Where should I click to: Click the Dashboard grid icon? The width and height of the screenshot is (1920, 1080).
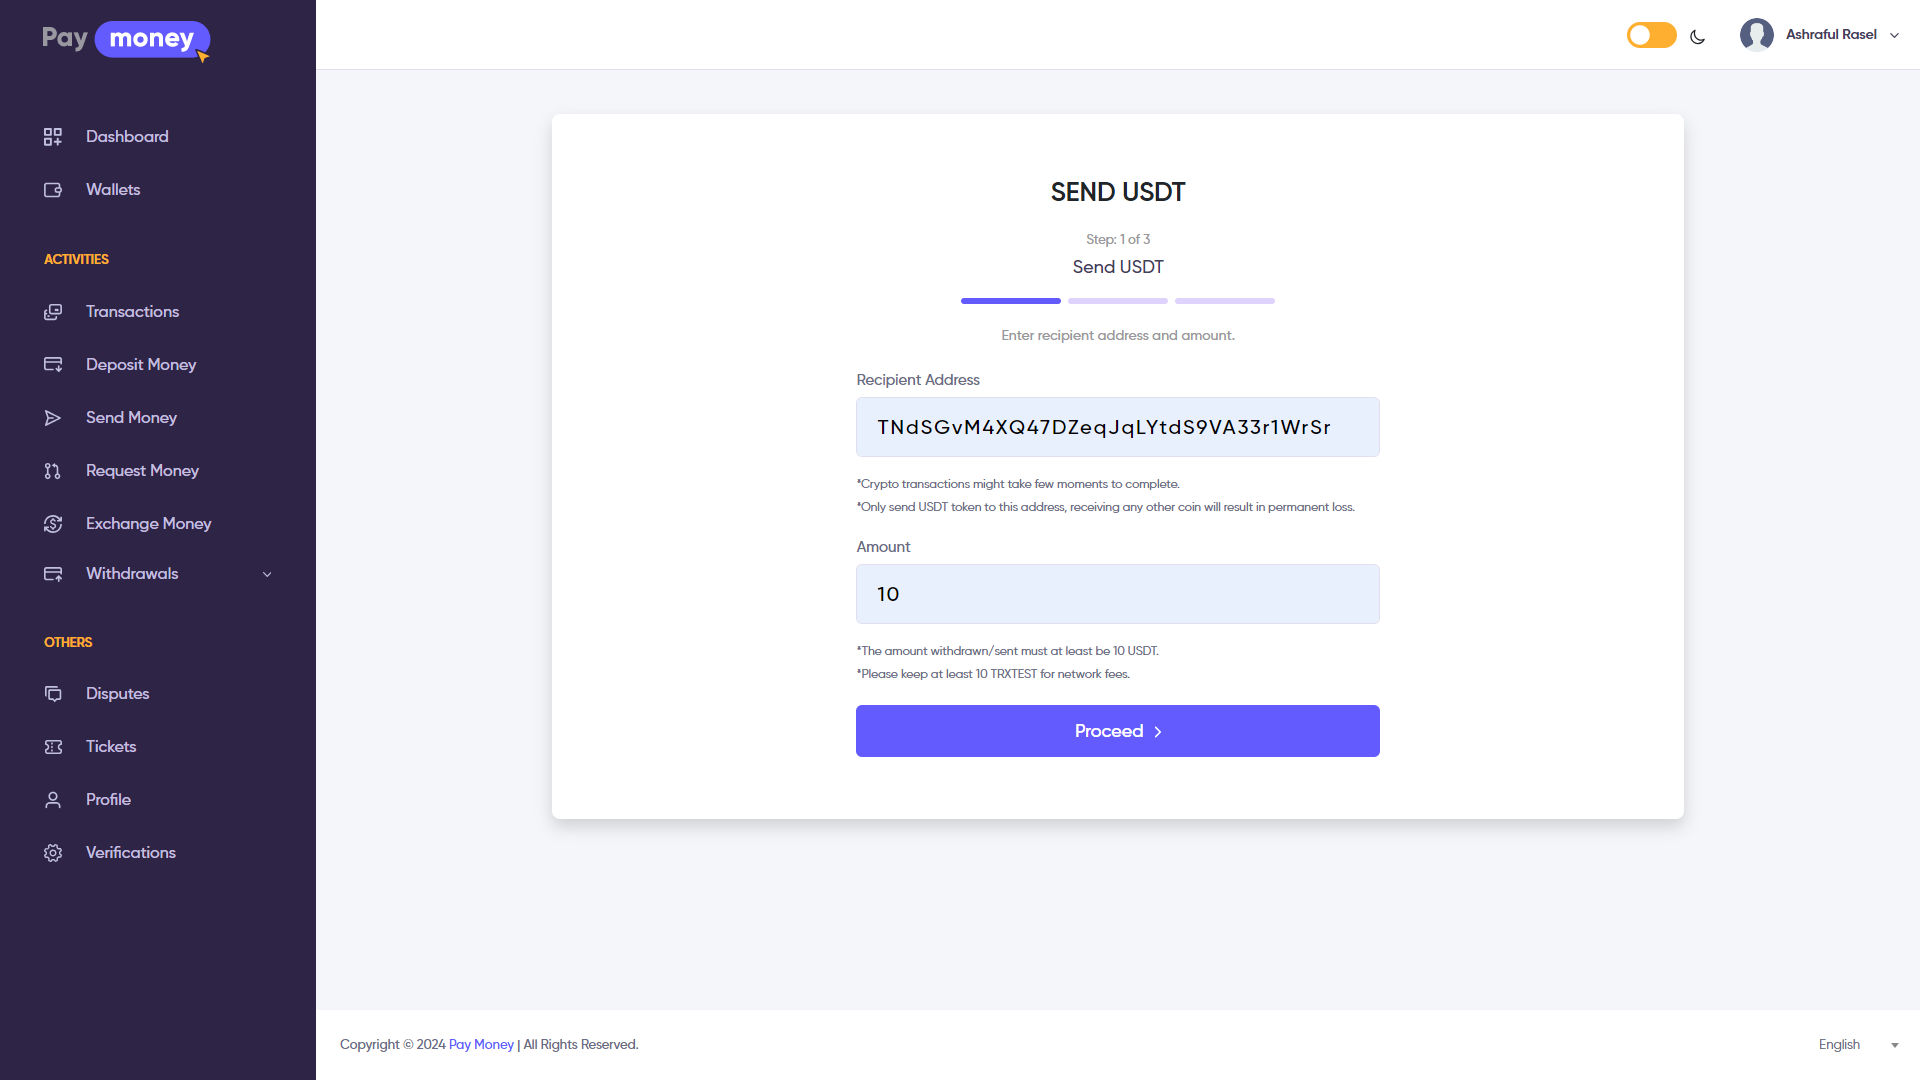pyautogui.click(x=53, y=137)
